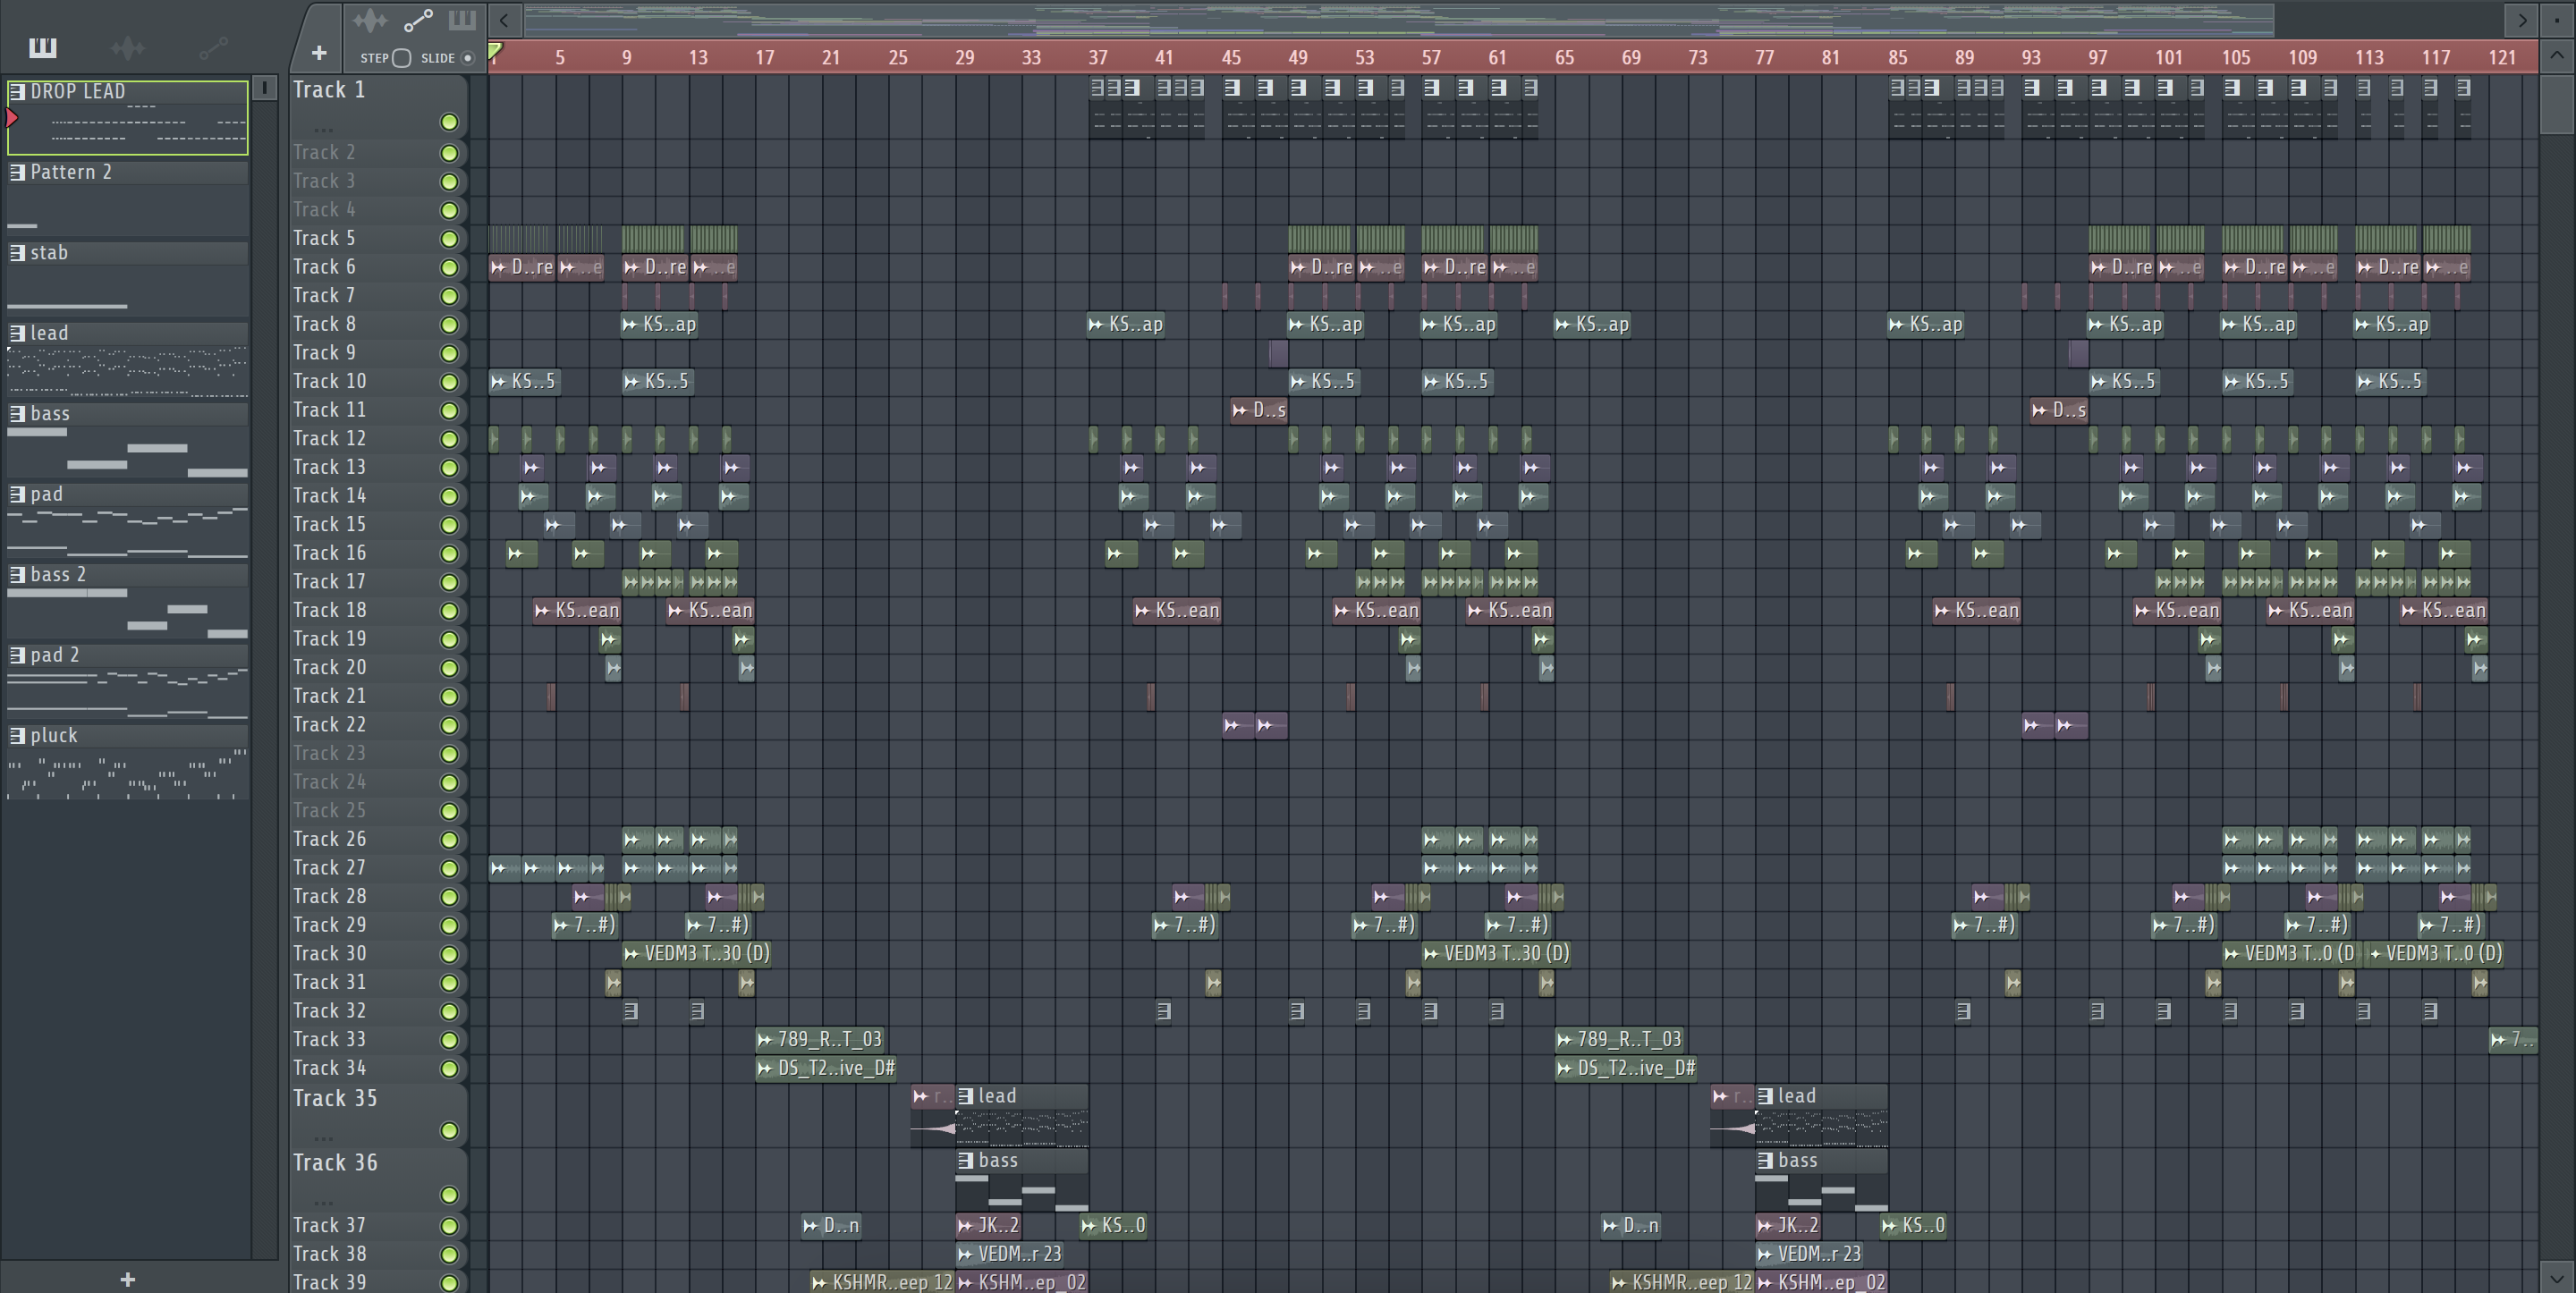Add a new pattern with bottom plus
Viewport: 2576px width, 1293px height.
pyautogui.click(x=127, y=1279)
